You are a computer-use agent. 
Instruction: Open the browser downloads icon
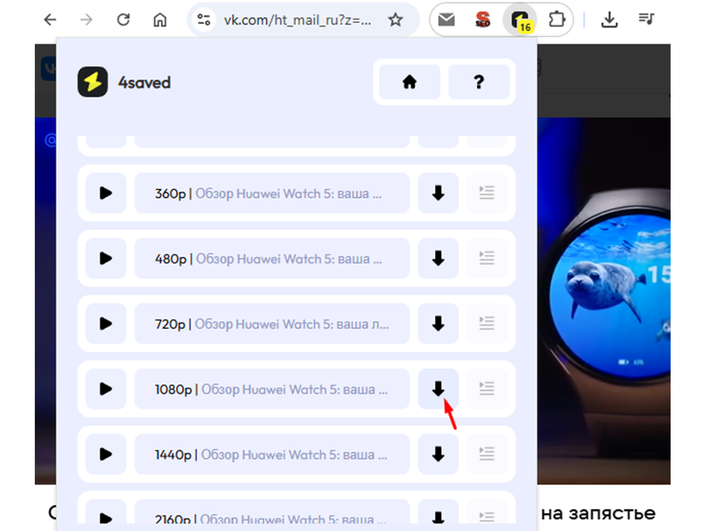[609, 19]
